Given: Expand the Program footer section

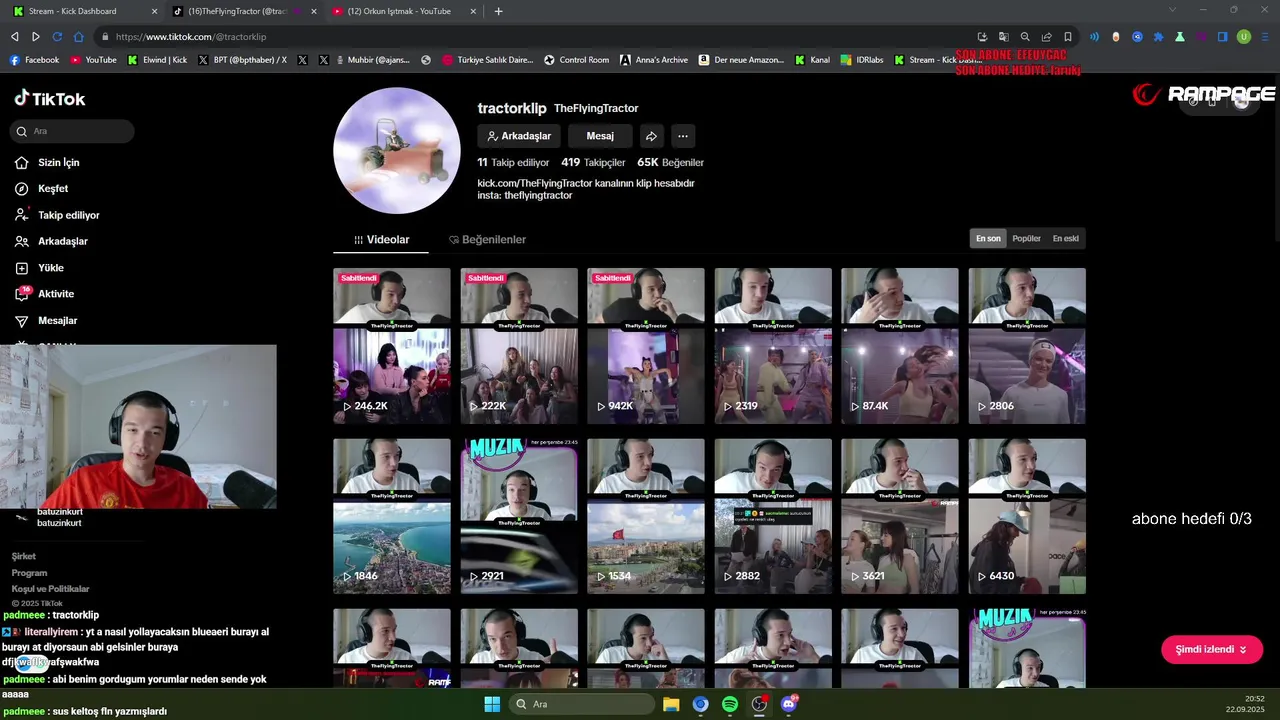Looking at the screenshot, I should [29, 573].
